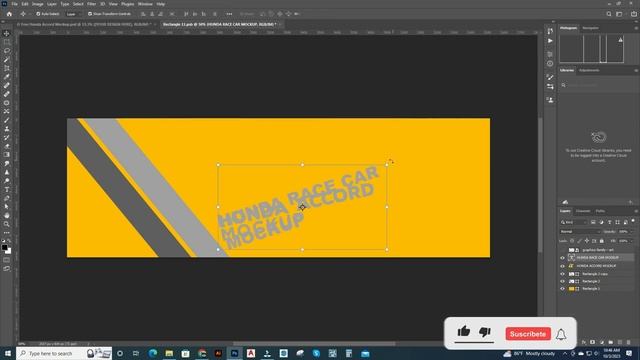Image resolution: width=640 pixels, height=360 pixels.
Task: Click Create new layer icon
Action: 620,342
